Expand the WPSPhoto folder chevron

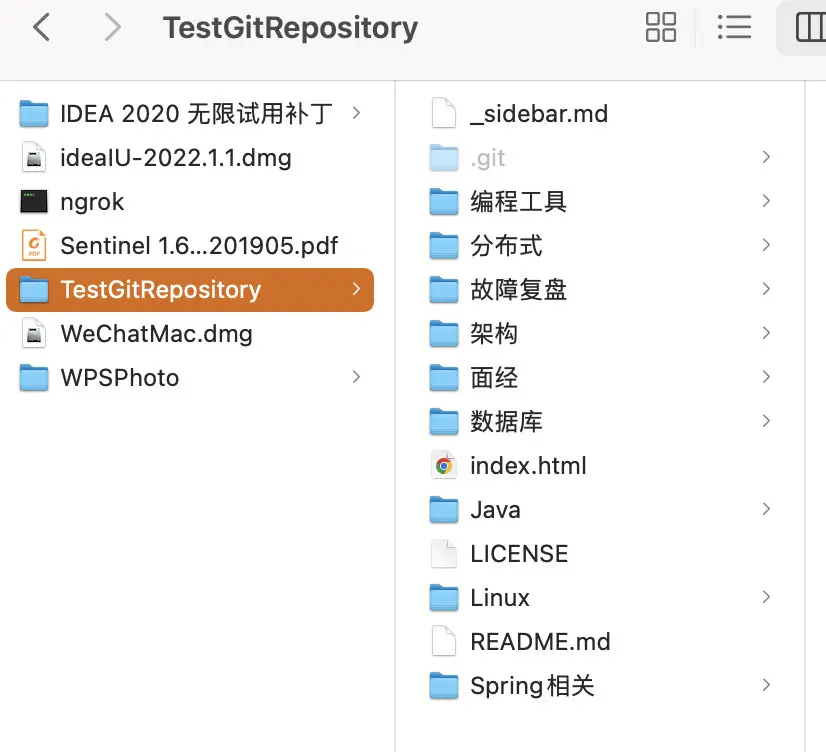click(x=357, y=377)
